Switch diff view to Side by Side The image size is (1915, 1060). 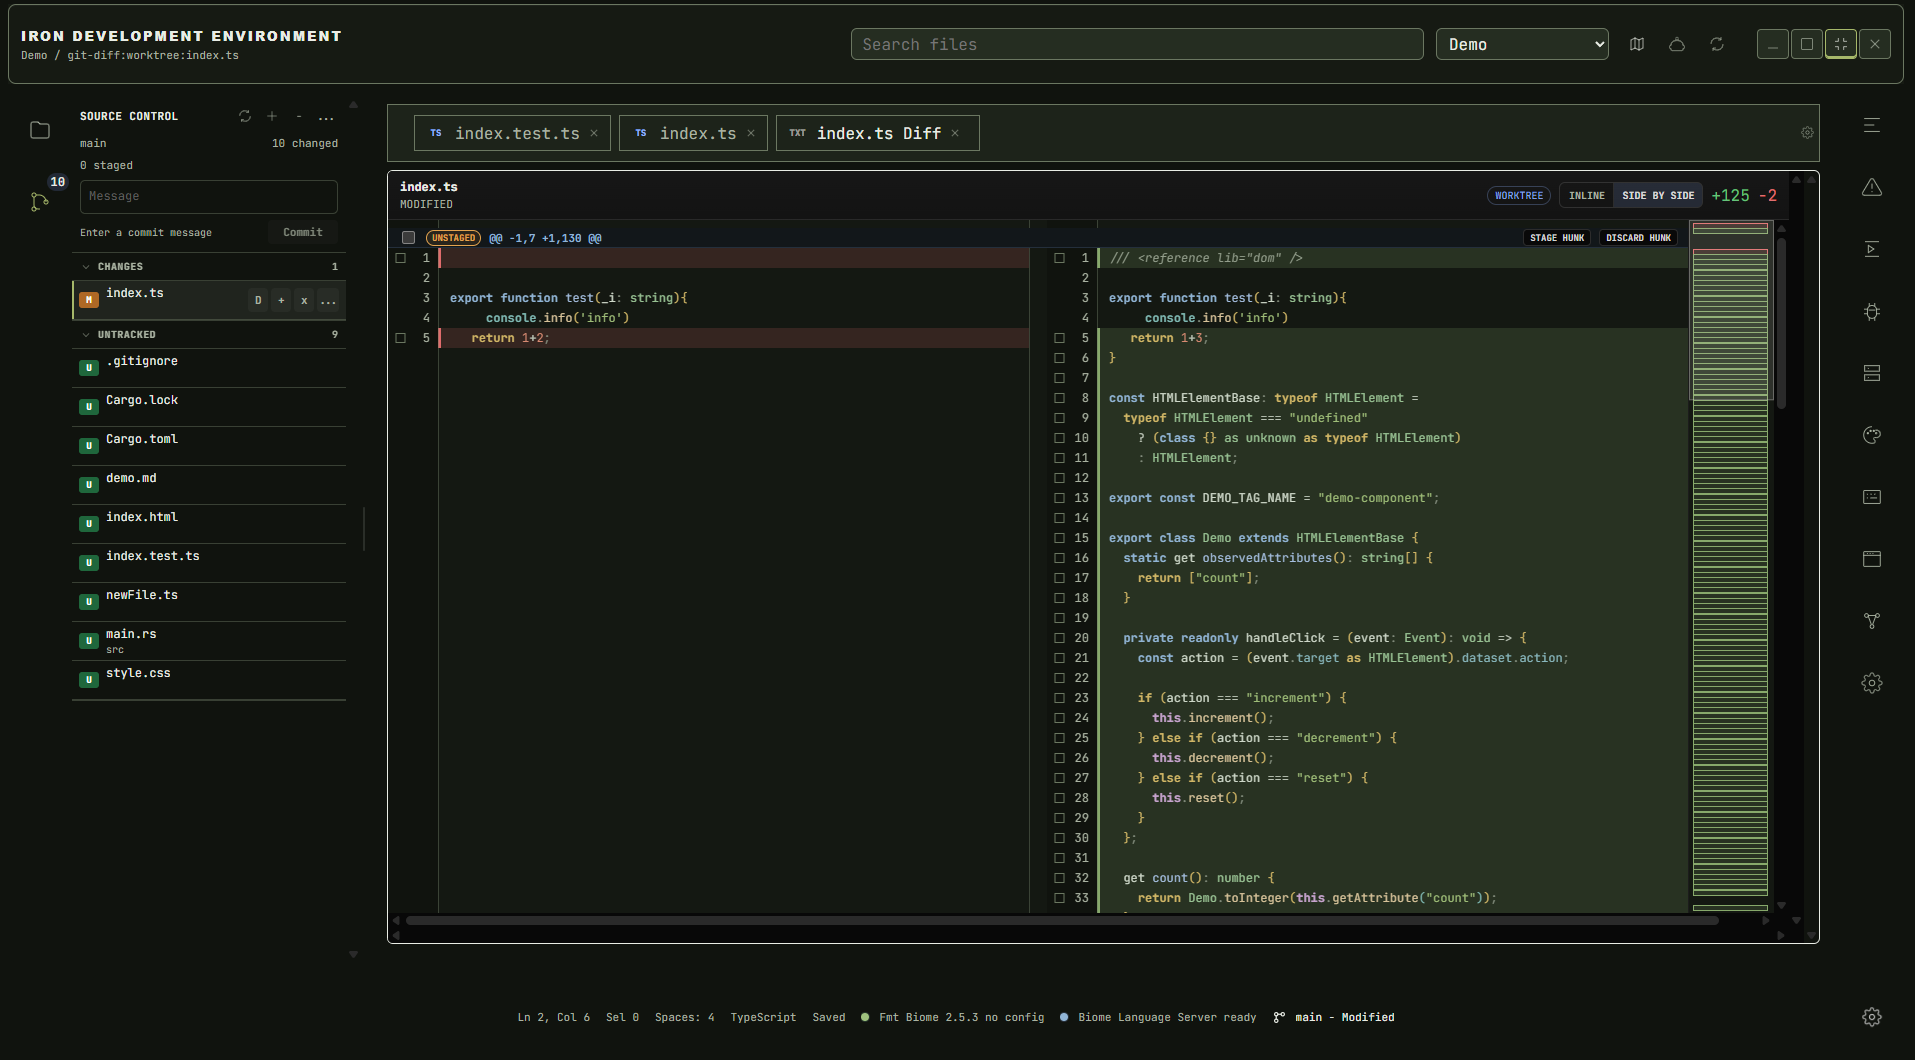tap(1658, 196)
